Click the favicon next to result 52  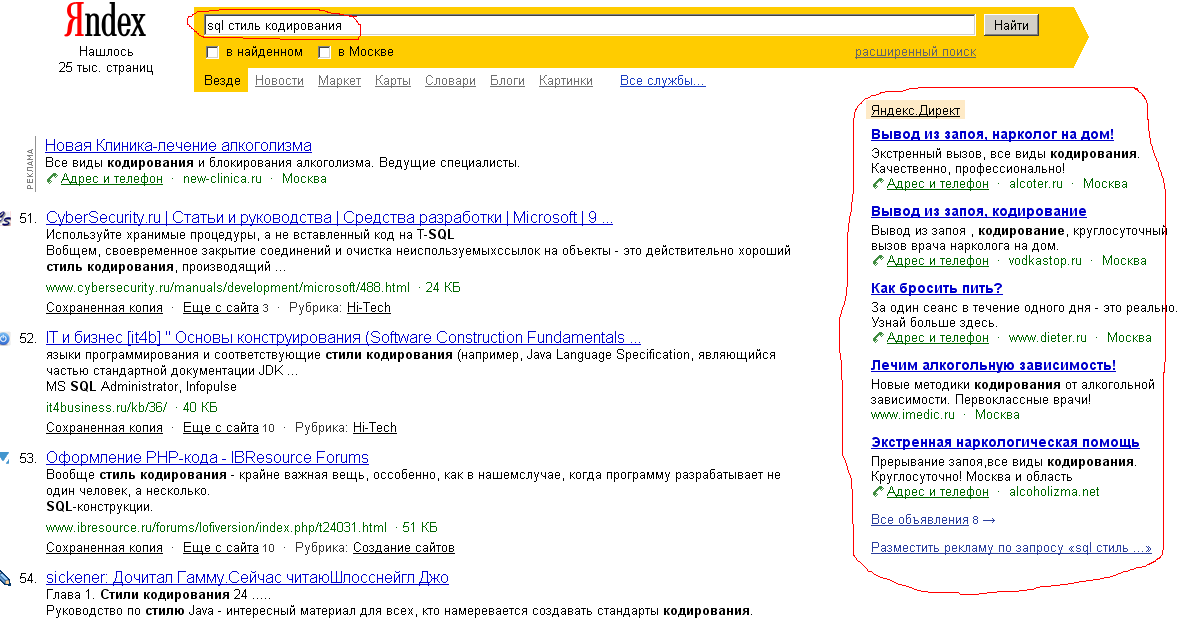point(4,338)
